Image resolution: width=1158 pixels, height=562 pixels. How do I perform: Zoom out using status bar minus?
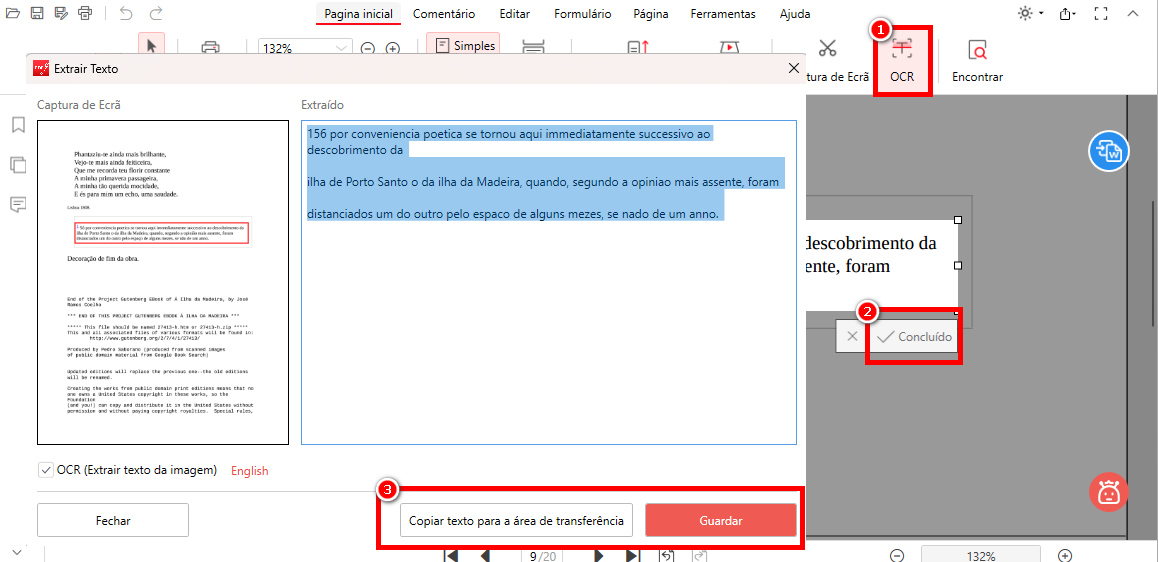[x=897, y=555]
